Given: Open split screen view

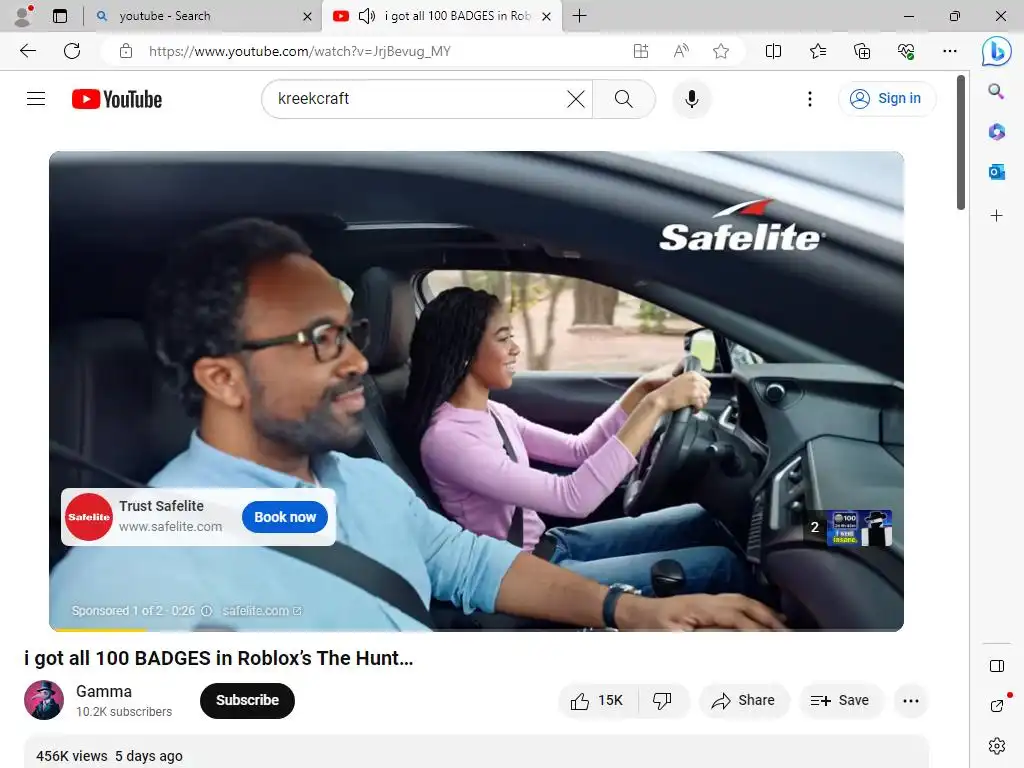Looking at the screenshot, I should [773, 51].
